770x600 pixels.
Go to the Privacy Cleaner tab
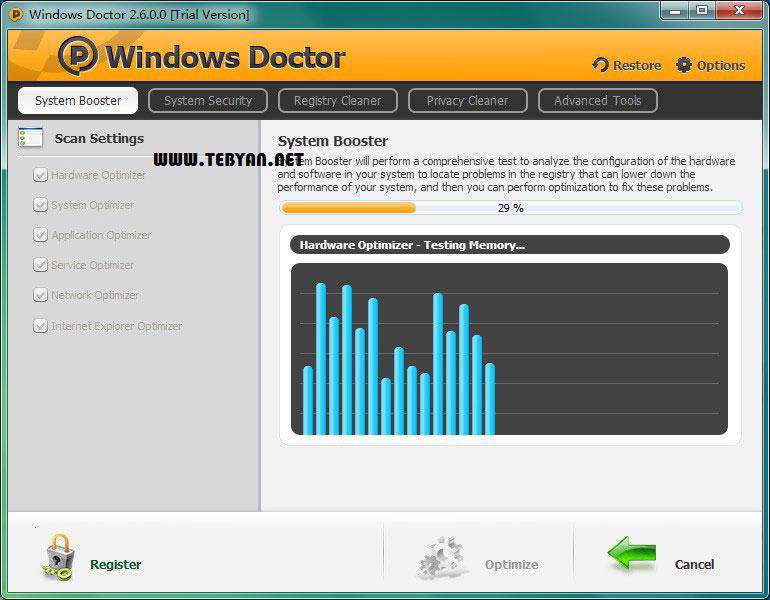pos(468,101)
